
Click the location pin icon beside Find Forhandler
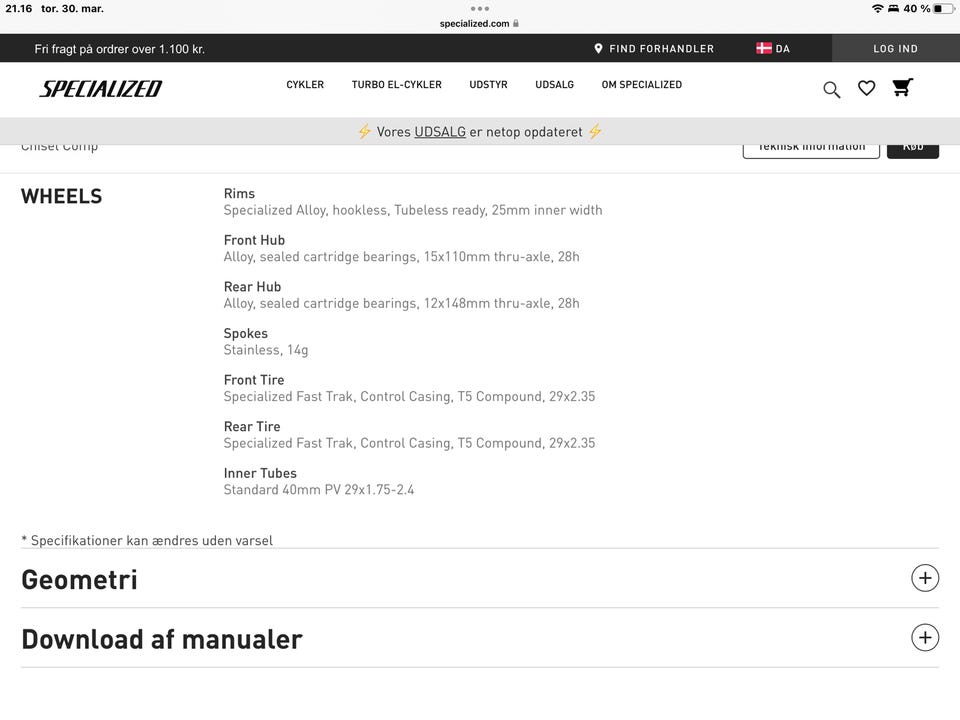[598, 48]
